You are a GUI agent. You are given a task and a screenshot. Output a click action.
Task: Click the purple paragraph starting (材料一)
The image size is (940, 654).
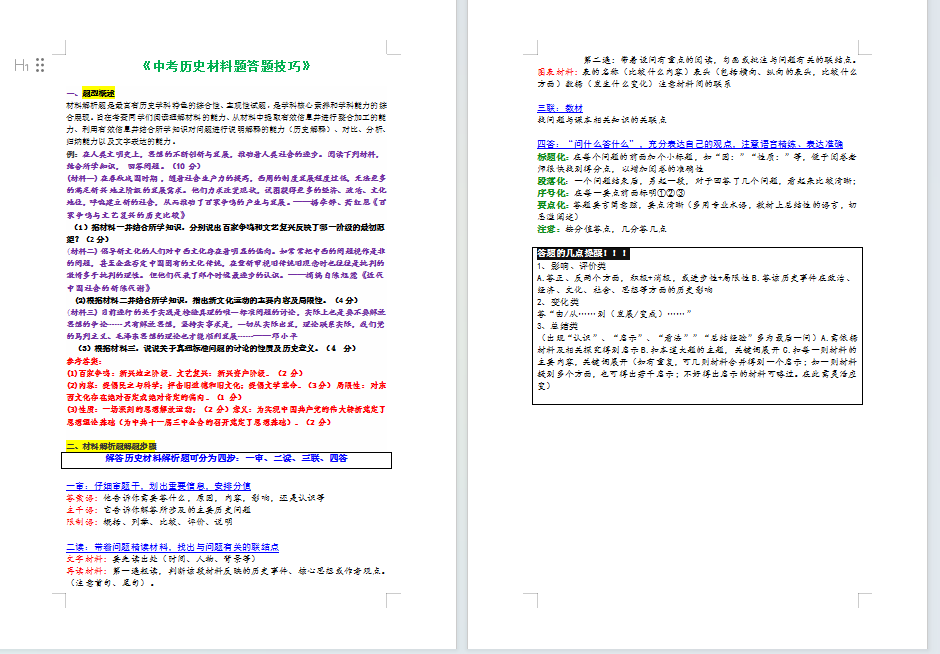click(226, 197)
